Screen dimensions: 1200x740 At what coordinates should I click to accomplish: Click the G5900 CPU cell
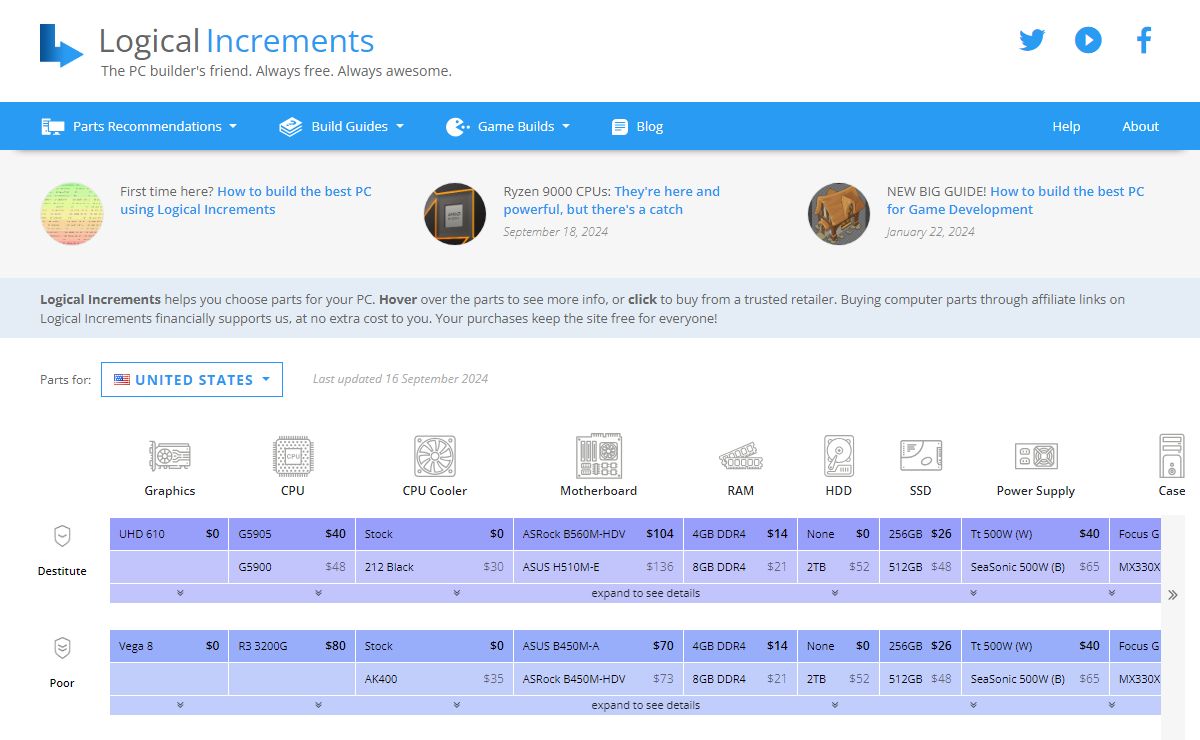coord(292,567)
